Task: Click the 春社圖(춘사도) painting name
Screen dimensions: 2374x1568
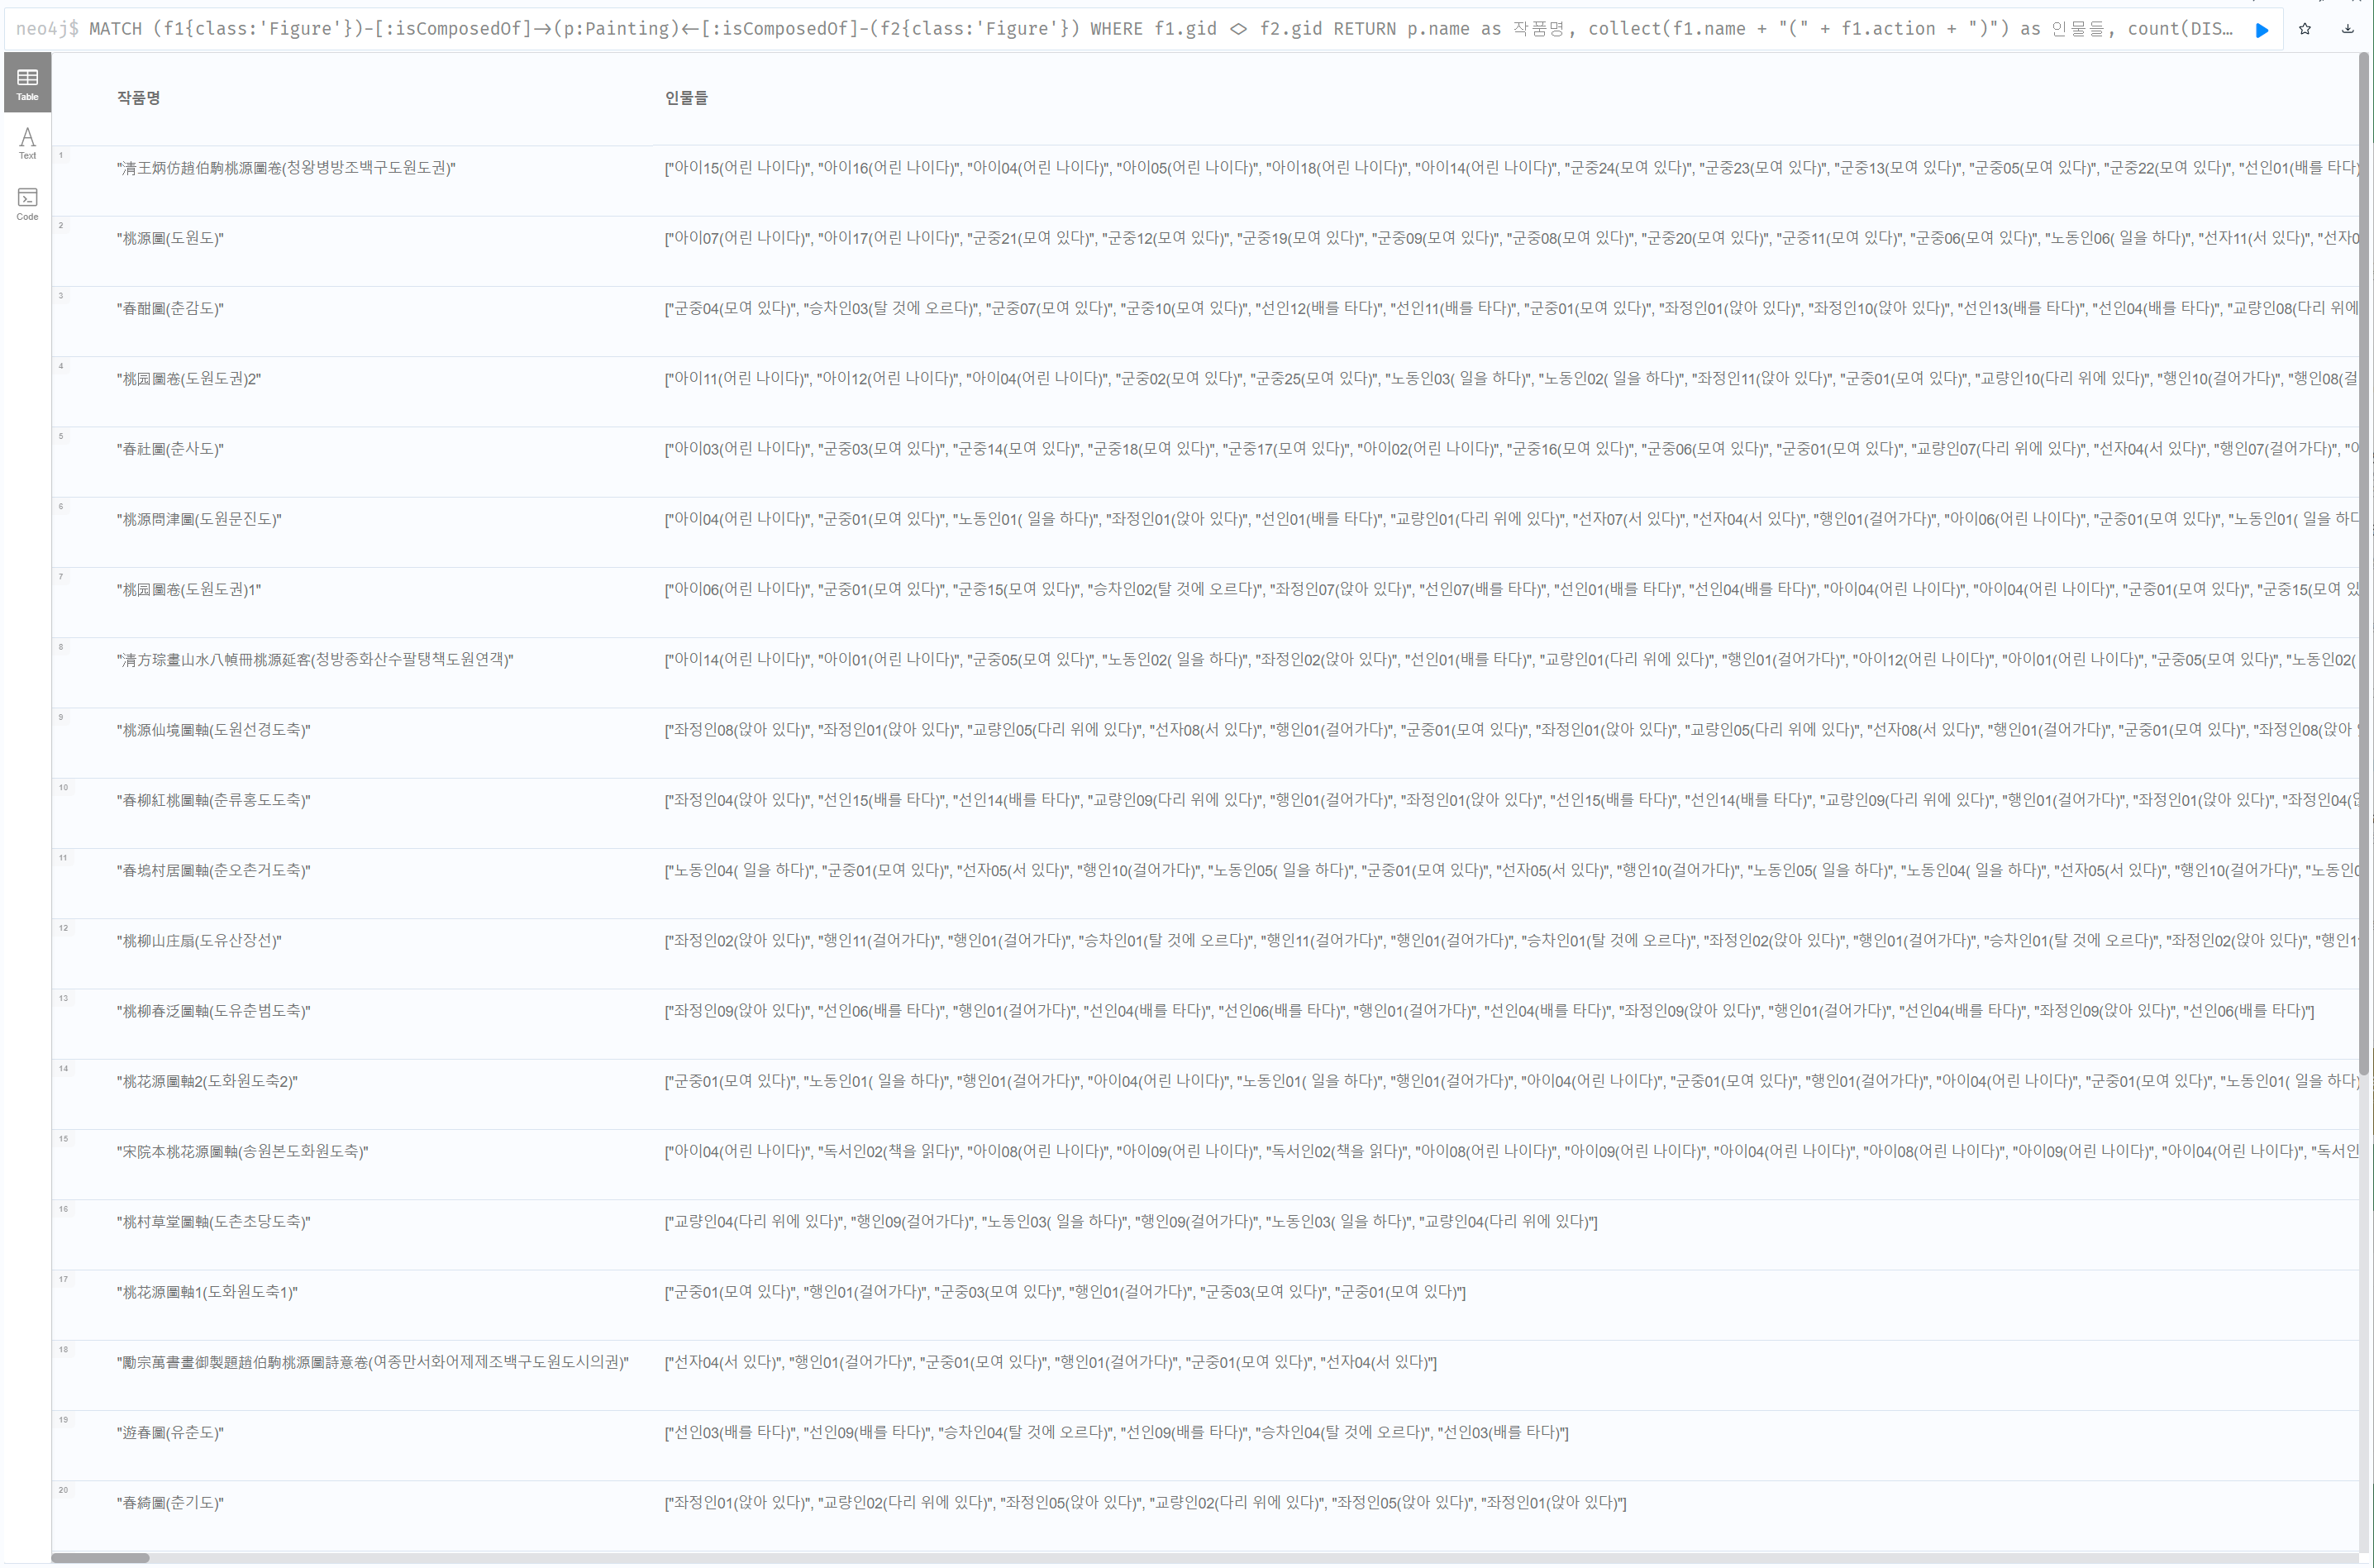Action: [171, 450]
